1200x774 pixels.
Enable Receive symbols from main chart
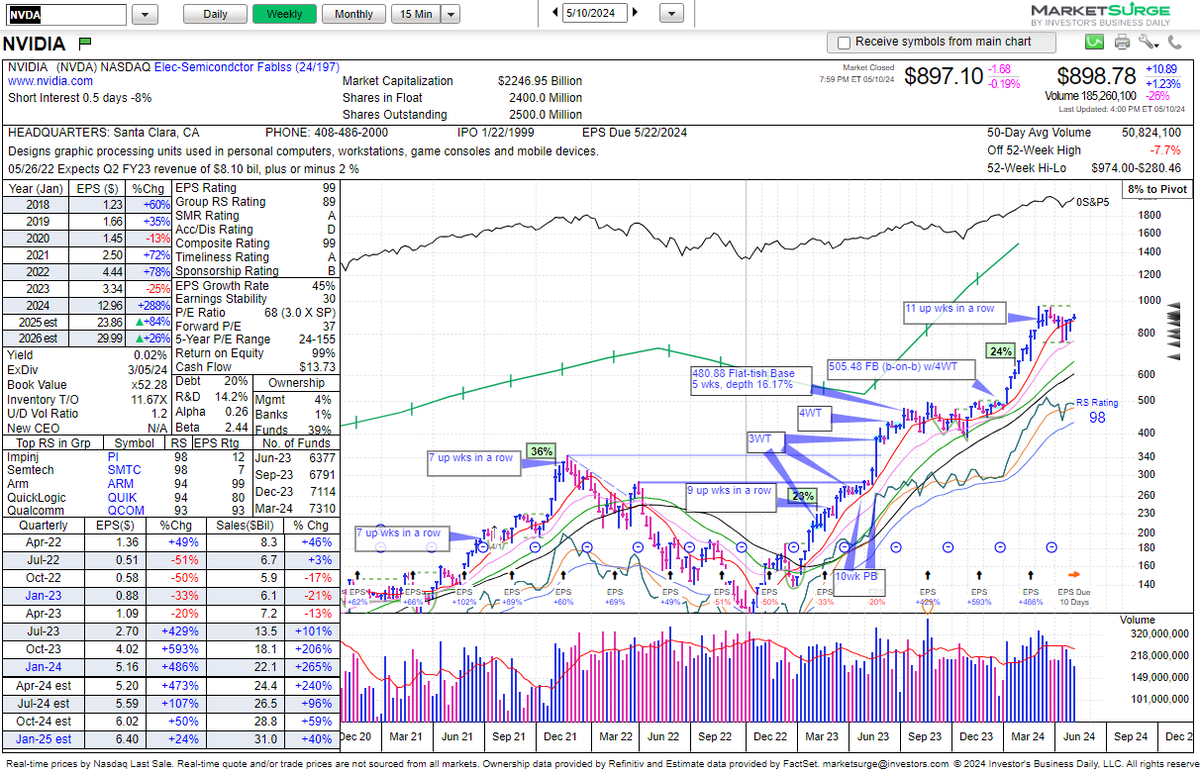pos(844,42)
